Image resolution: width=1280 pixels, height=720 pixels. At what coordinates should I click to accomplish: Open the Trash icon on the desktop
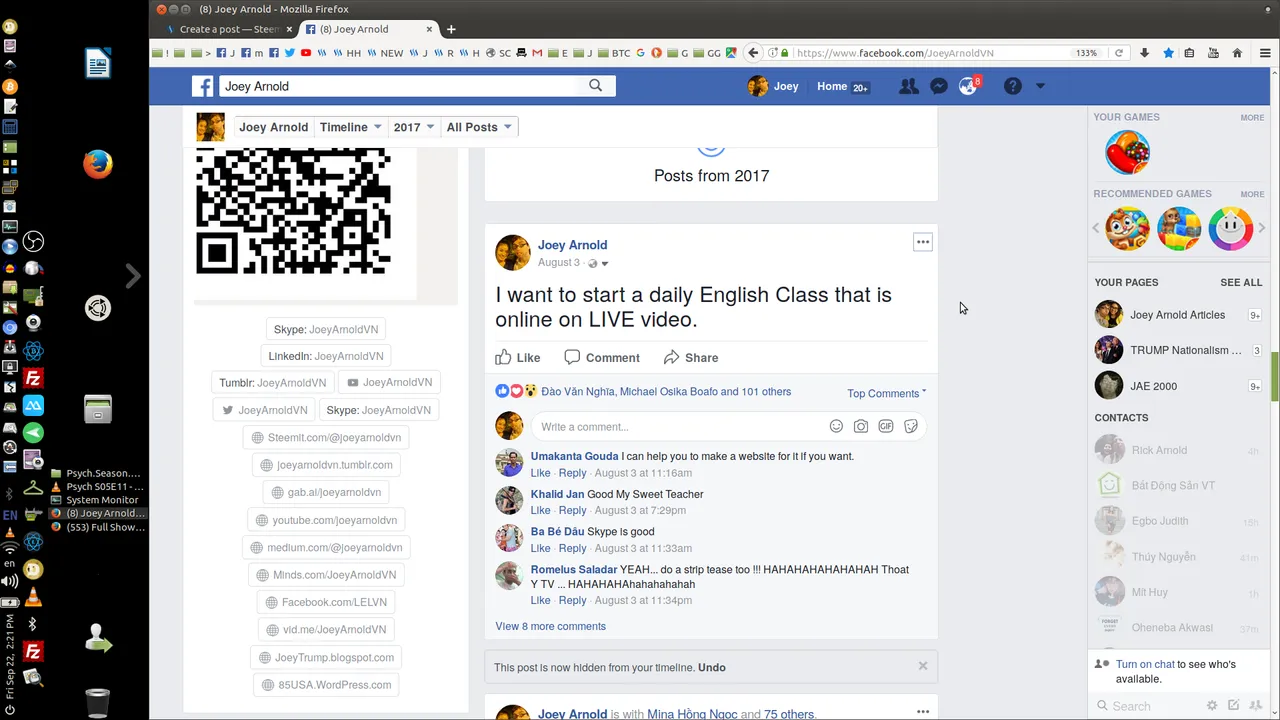pyautogui.click(x=97, y=702)
